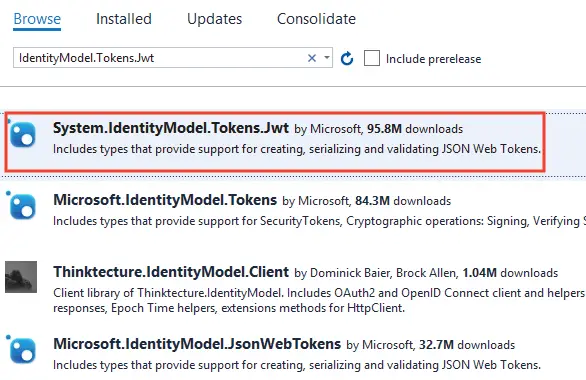Click the Microsoft.IdentityModel.Tokens package icon
The image size is (586, 380).
click(x=23, y=206)
